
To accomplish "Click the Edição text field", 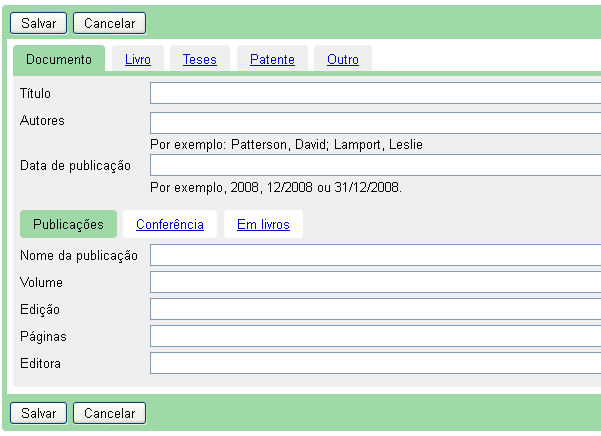I will (375, 309).
